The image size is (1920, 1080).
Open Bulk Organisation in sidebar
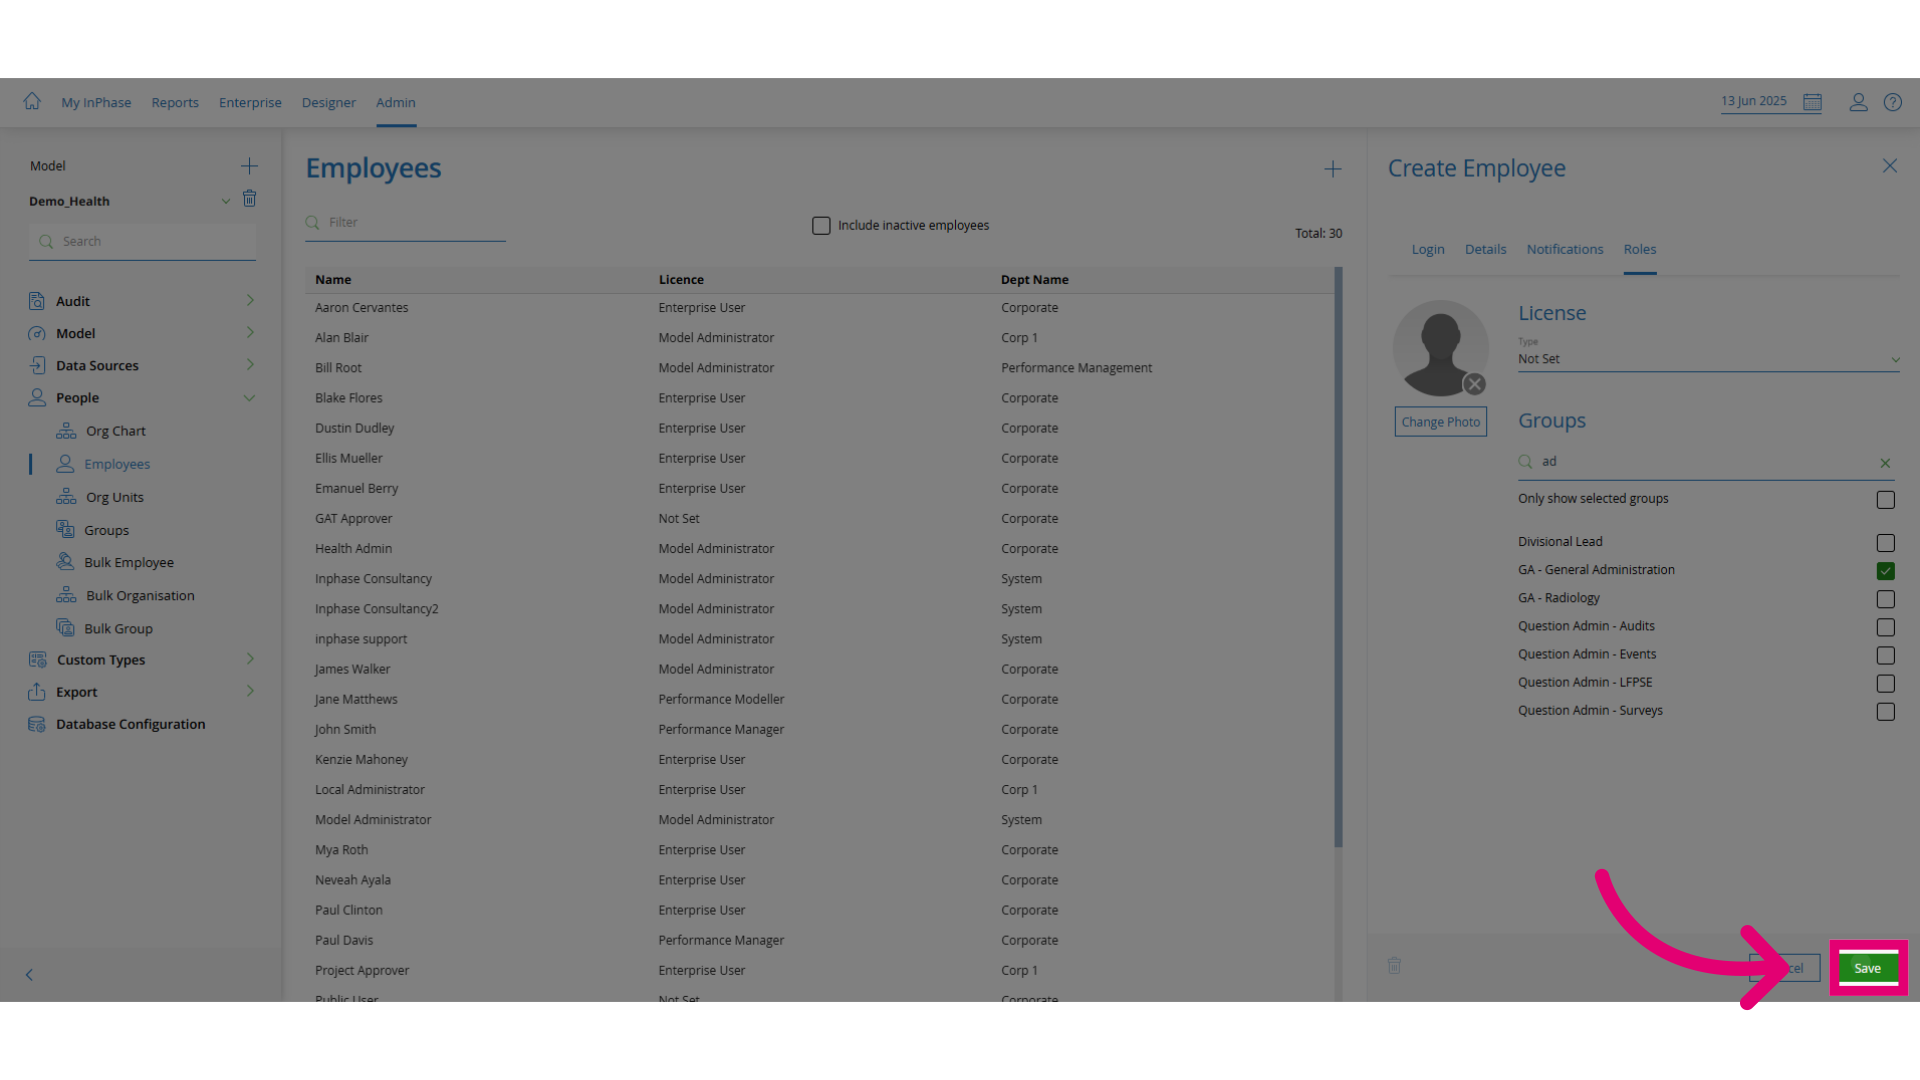140,595
